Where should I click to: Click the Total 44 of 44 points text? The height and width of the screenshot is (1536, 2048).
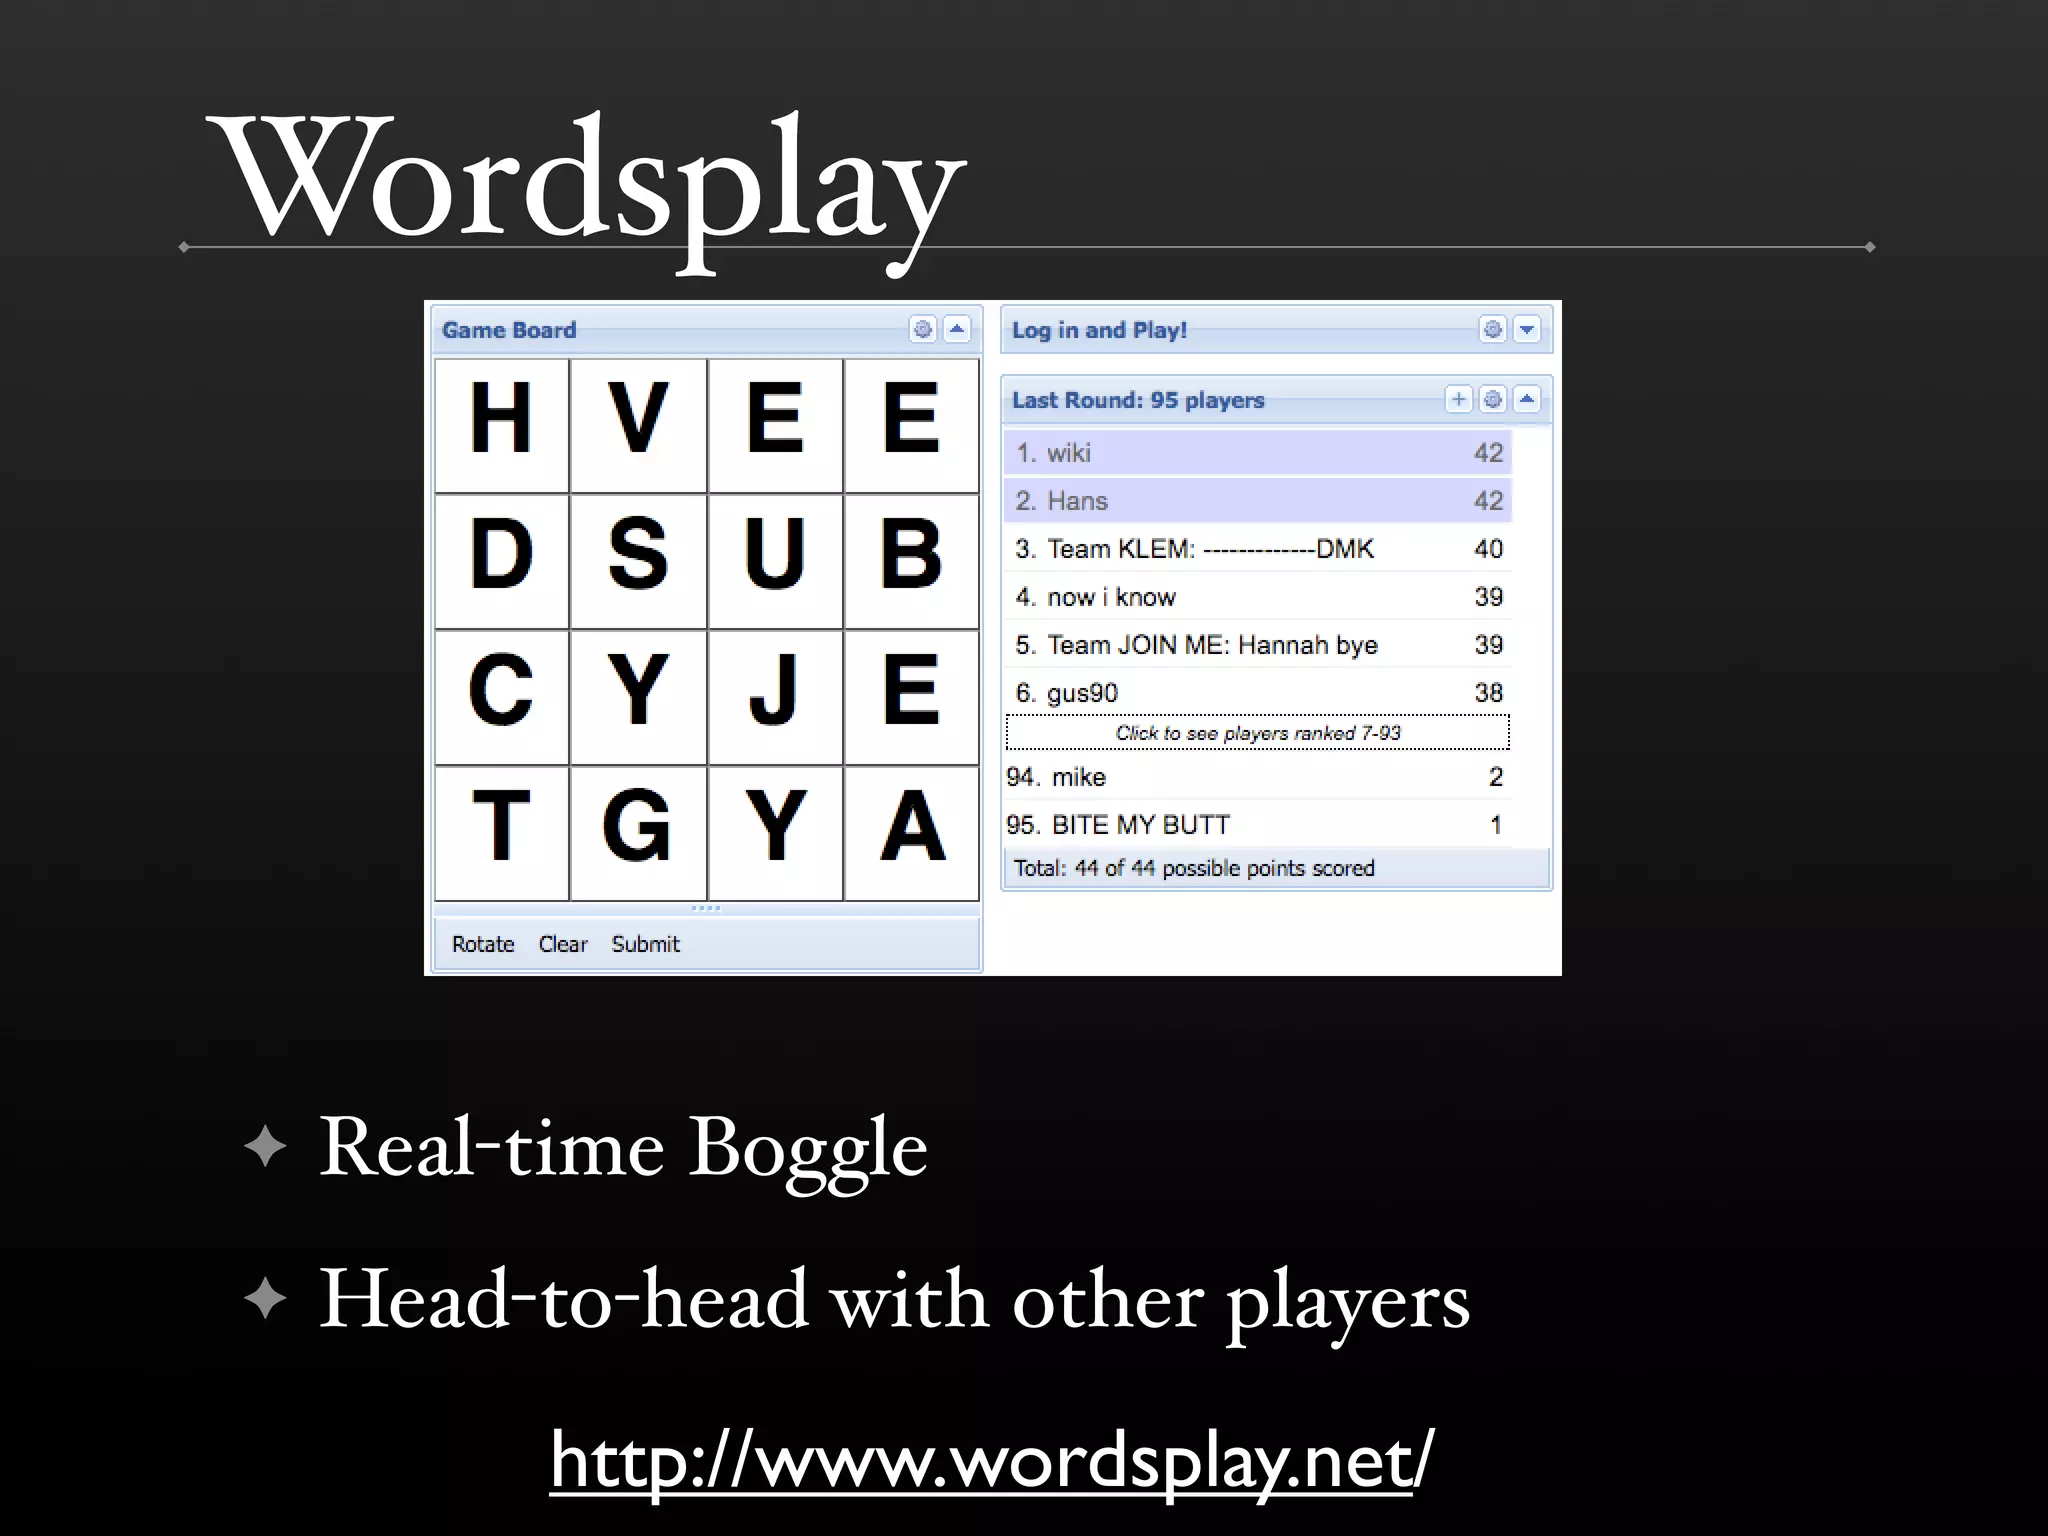1194,868
